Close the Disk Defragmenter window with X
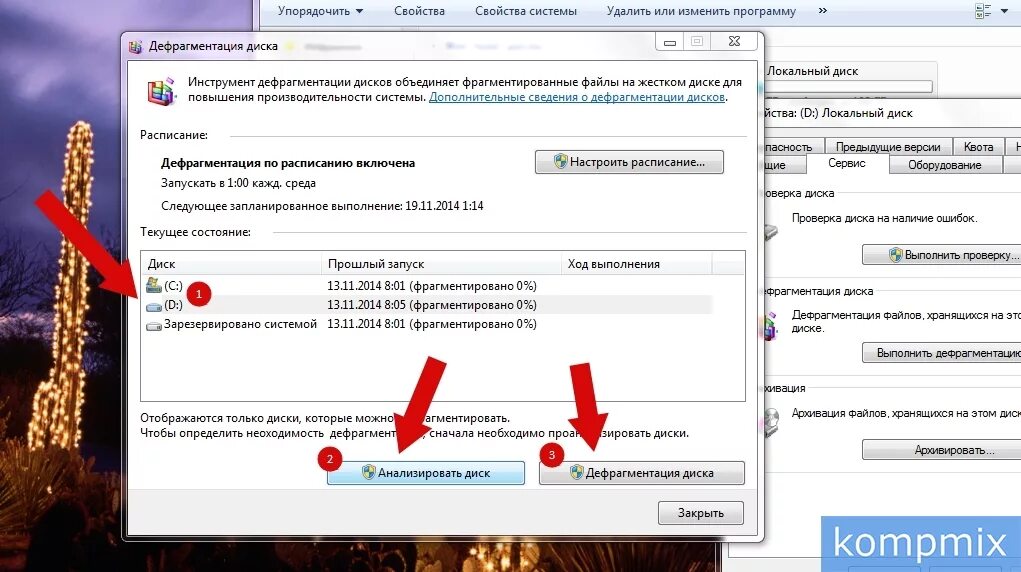The width and height of the screenshot is (1021, 572). (x=734, y=41)
